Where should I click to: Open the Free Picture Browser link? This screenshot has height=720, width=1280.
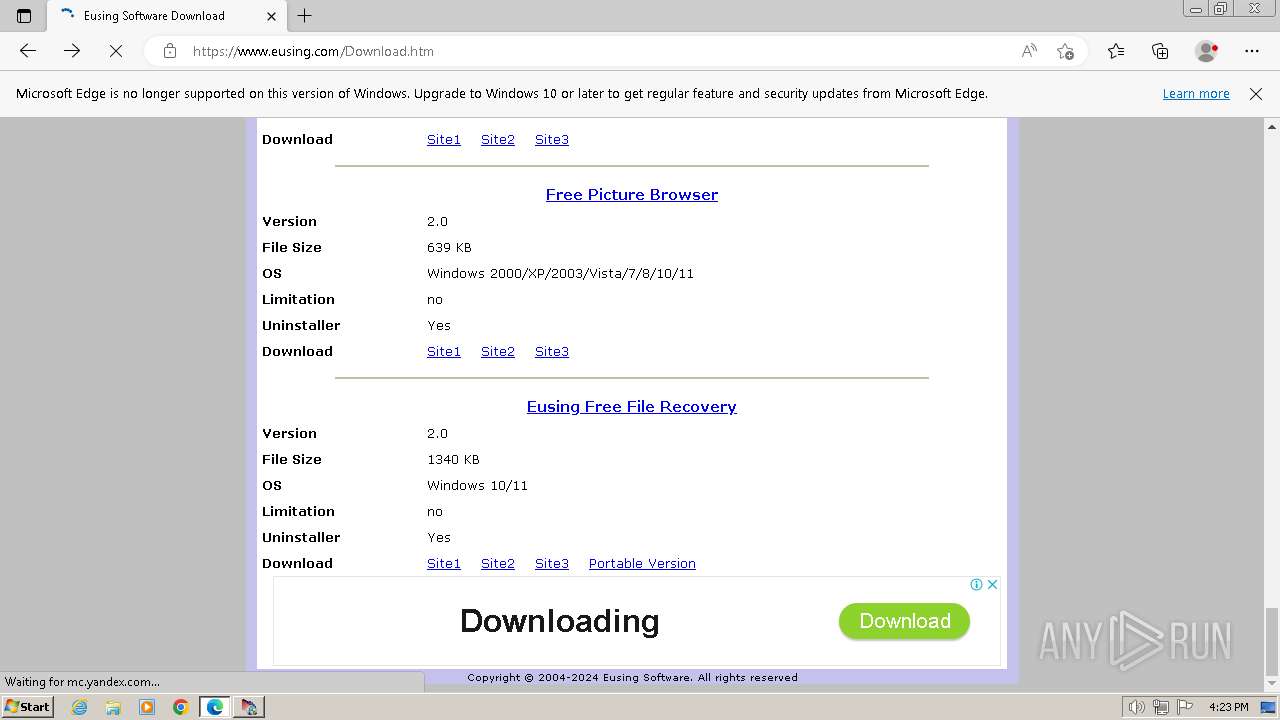tap(632, 194)
